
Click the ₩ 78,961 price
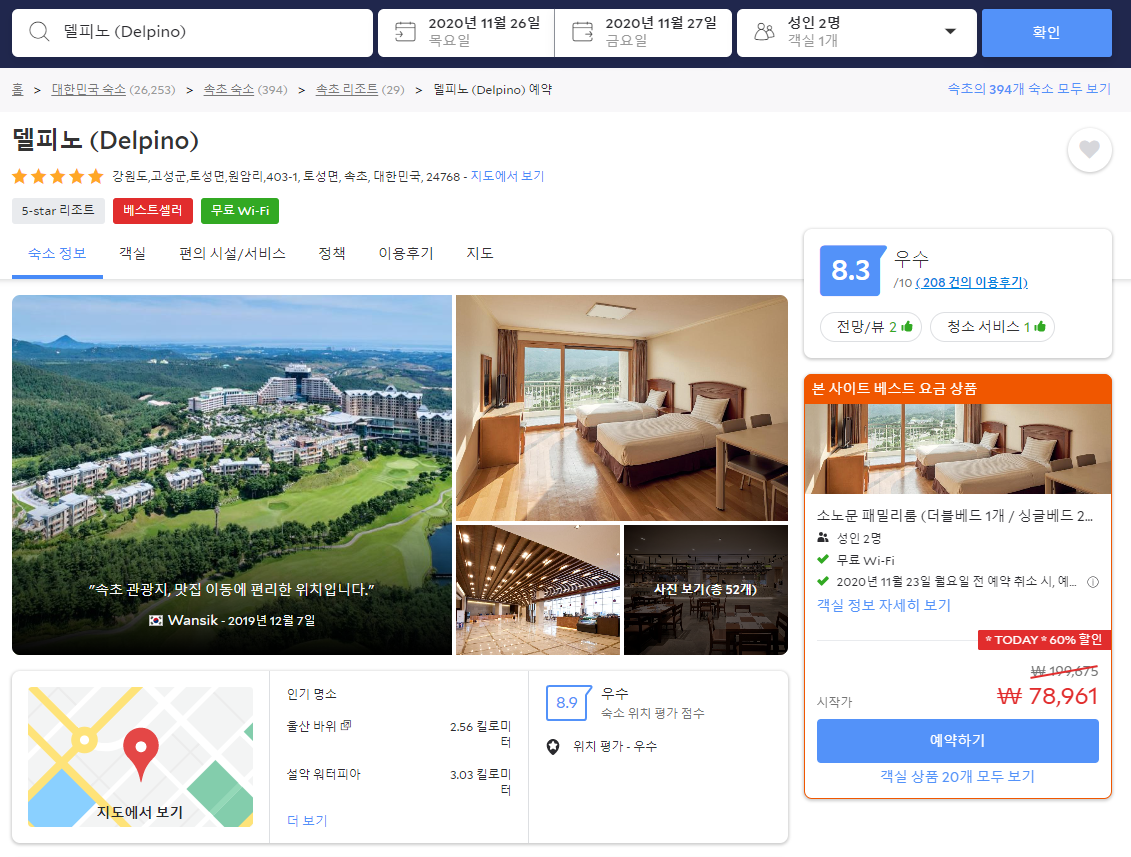[1047, 696]
